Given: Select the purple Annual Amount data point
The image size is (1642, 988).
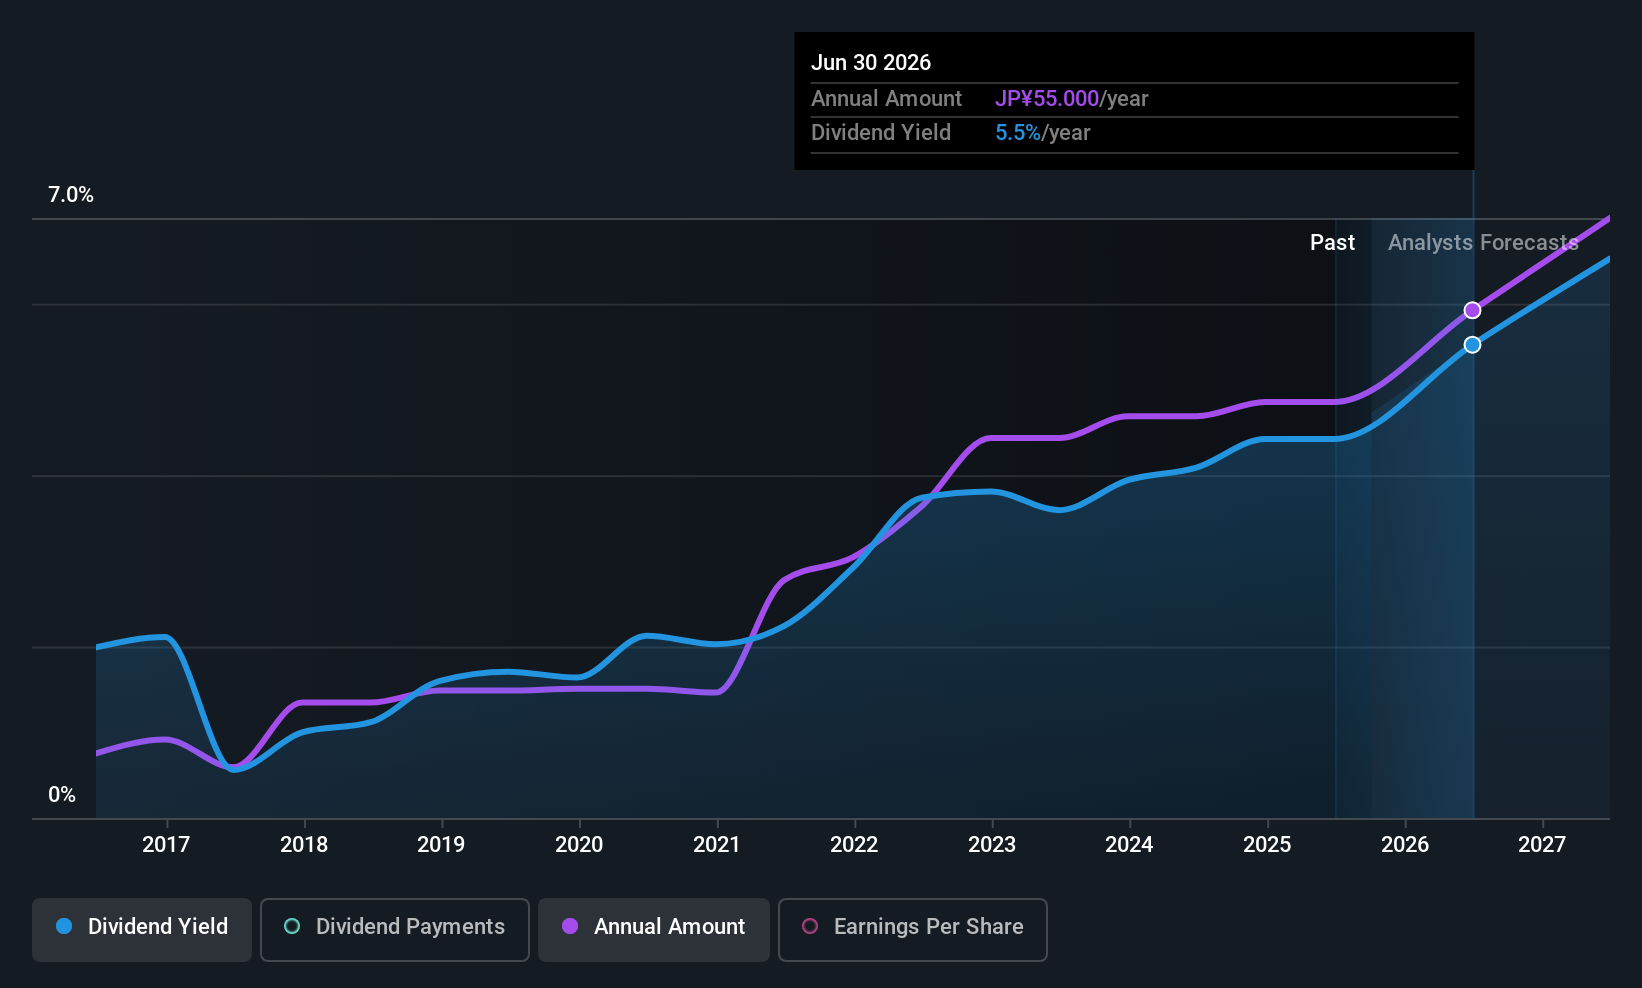Looking at the screenshot, I should 1472,310.
